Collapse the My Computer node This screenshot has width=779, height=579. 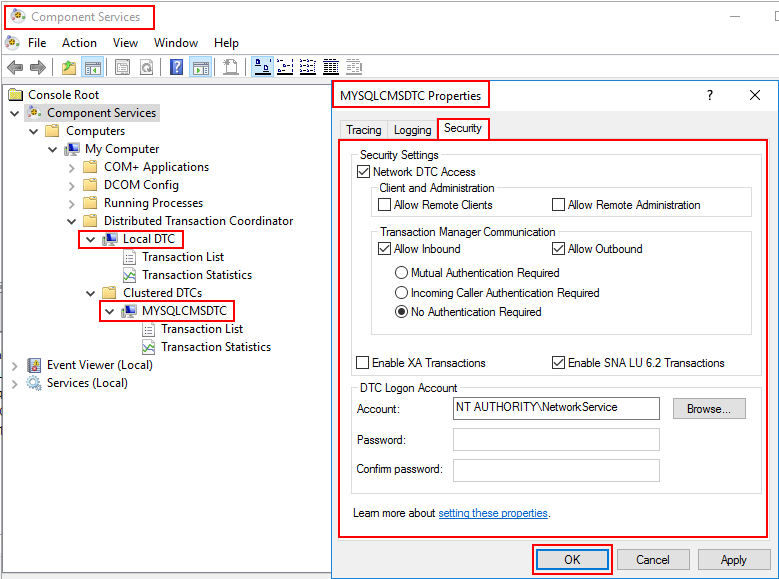[53, 149]
